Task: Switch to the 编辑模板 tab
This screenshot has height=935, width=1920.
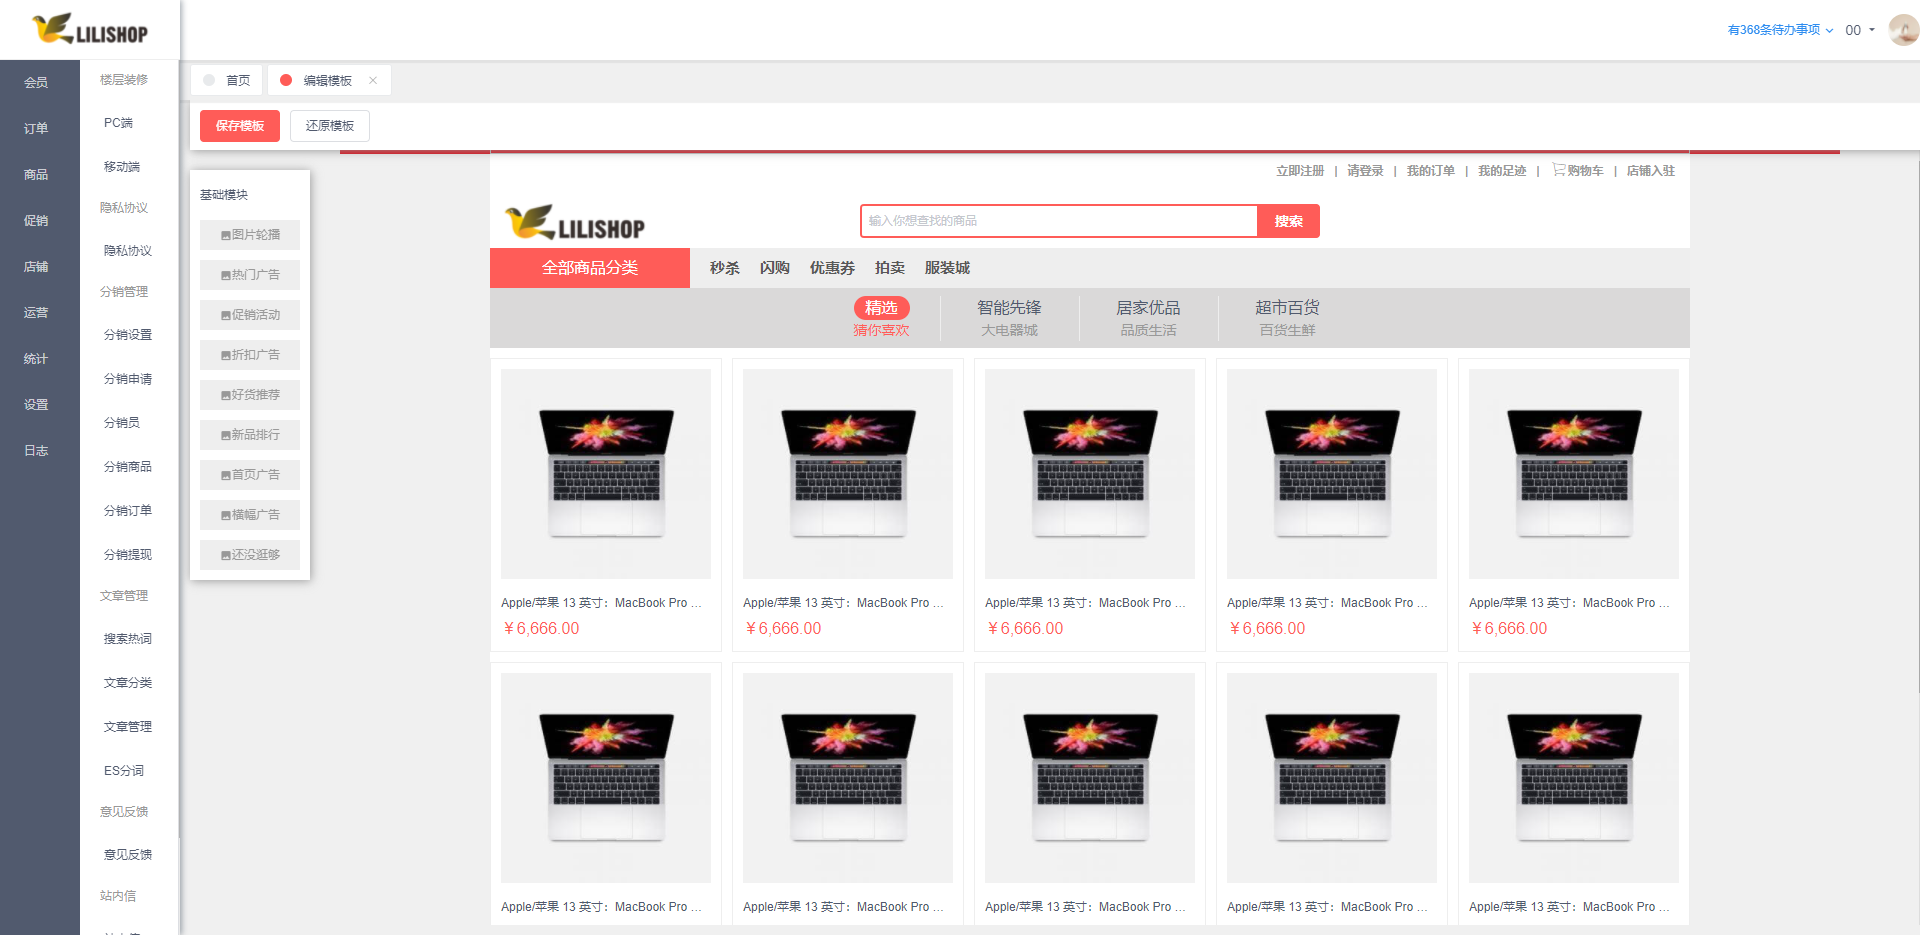Action: pyautogui.click(x=328, y=80)
